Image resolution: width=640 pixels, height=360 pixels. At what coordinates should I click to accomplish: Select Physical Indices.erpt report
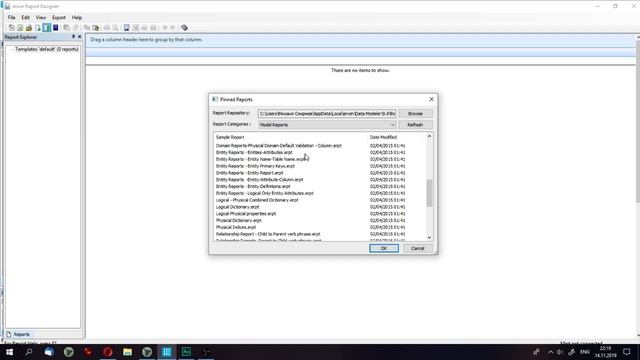click(x=236, y=227)
